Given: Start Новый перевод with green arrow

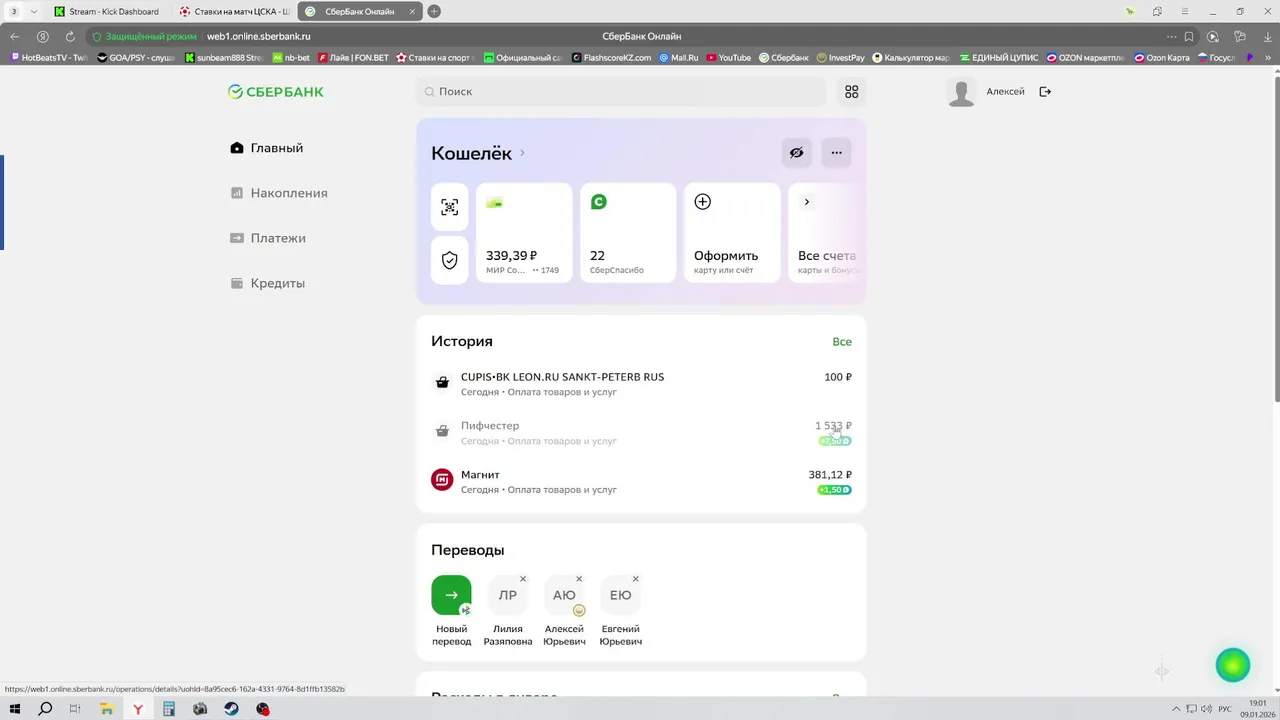Looking at the screenshot, I should point(451,595).
